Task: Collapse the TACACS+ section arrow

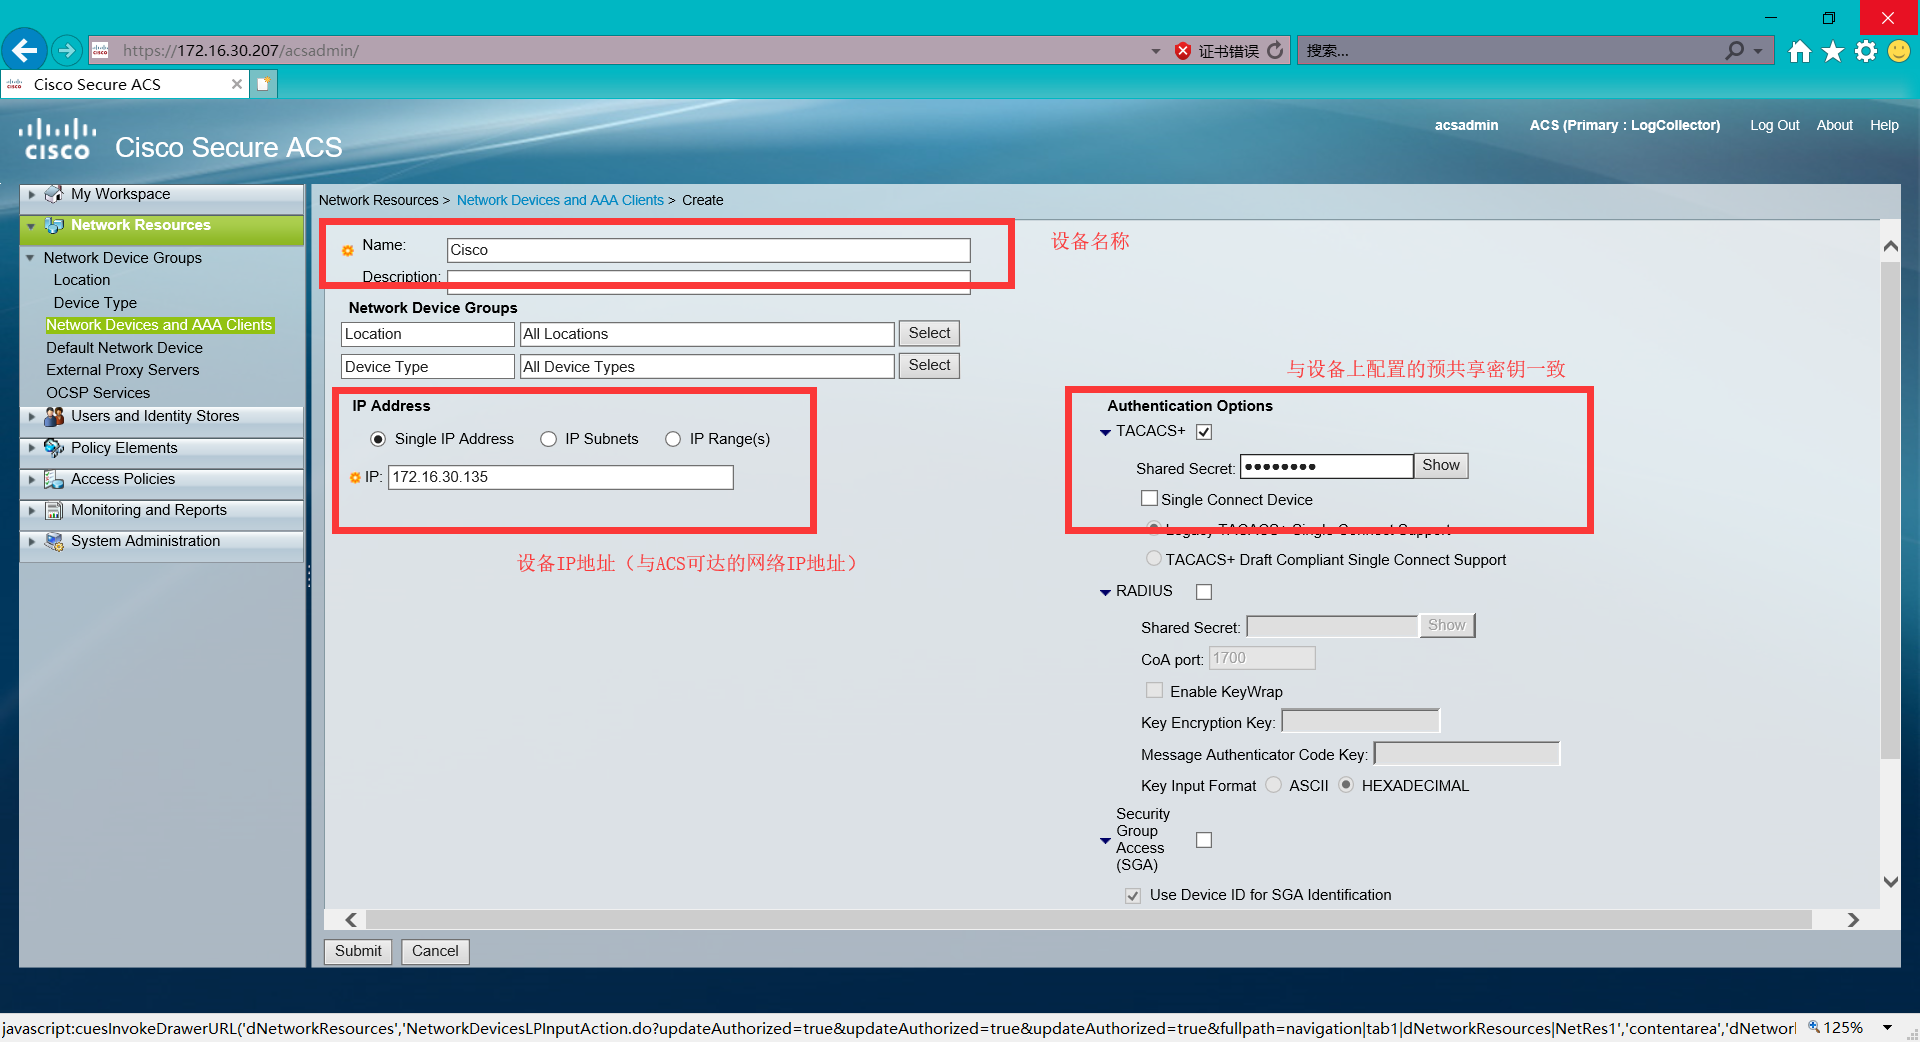Action: (1105, 433)
